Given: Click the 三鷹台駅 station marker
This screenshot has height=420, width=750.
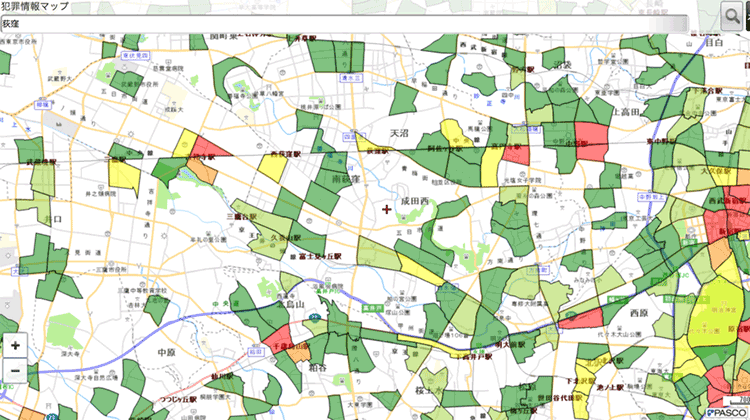Looking at the screenshot, I should point(242,216).
